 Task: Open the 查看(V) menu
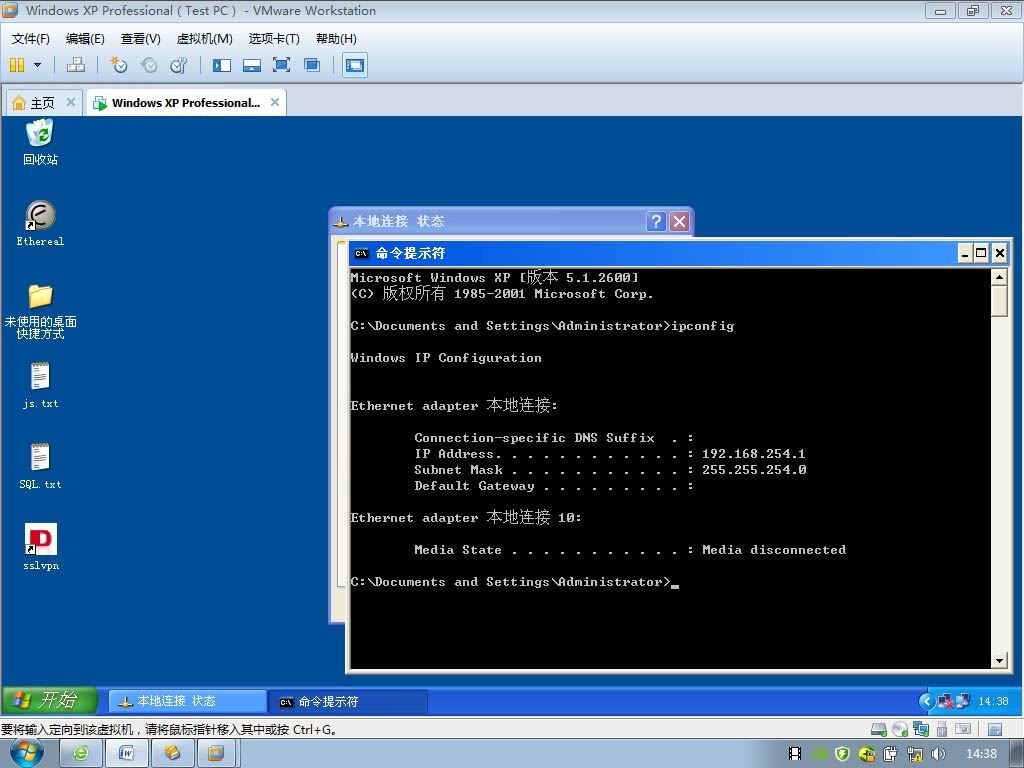pyautogui.click(x=140, y=39)
